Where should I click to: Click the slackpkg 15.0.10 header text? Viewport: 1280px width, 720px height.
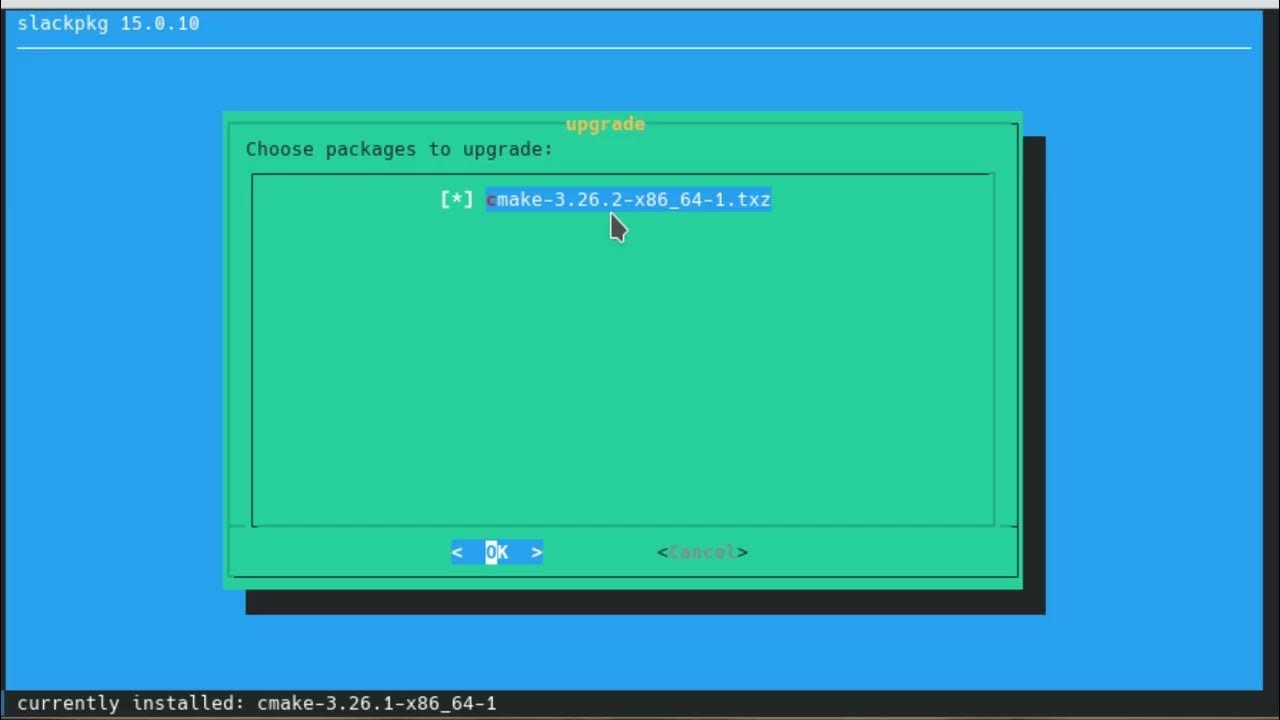pyautogui.click(x=108, y=23)
